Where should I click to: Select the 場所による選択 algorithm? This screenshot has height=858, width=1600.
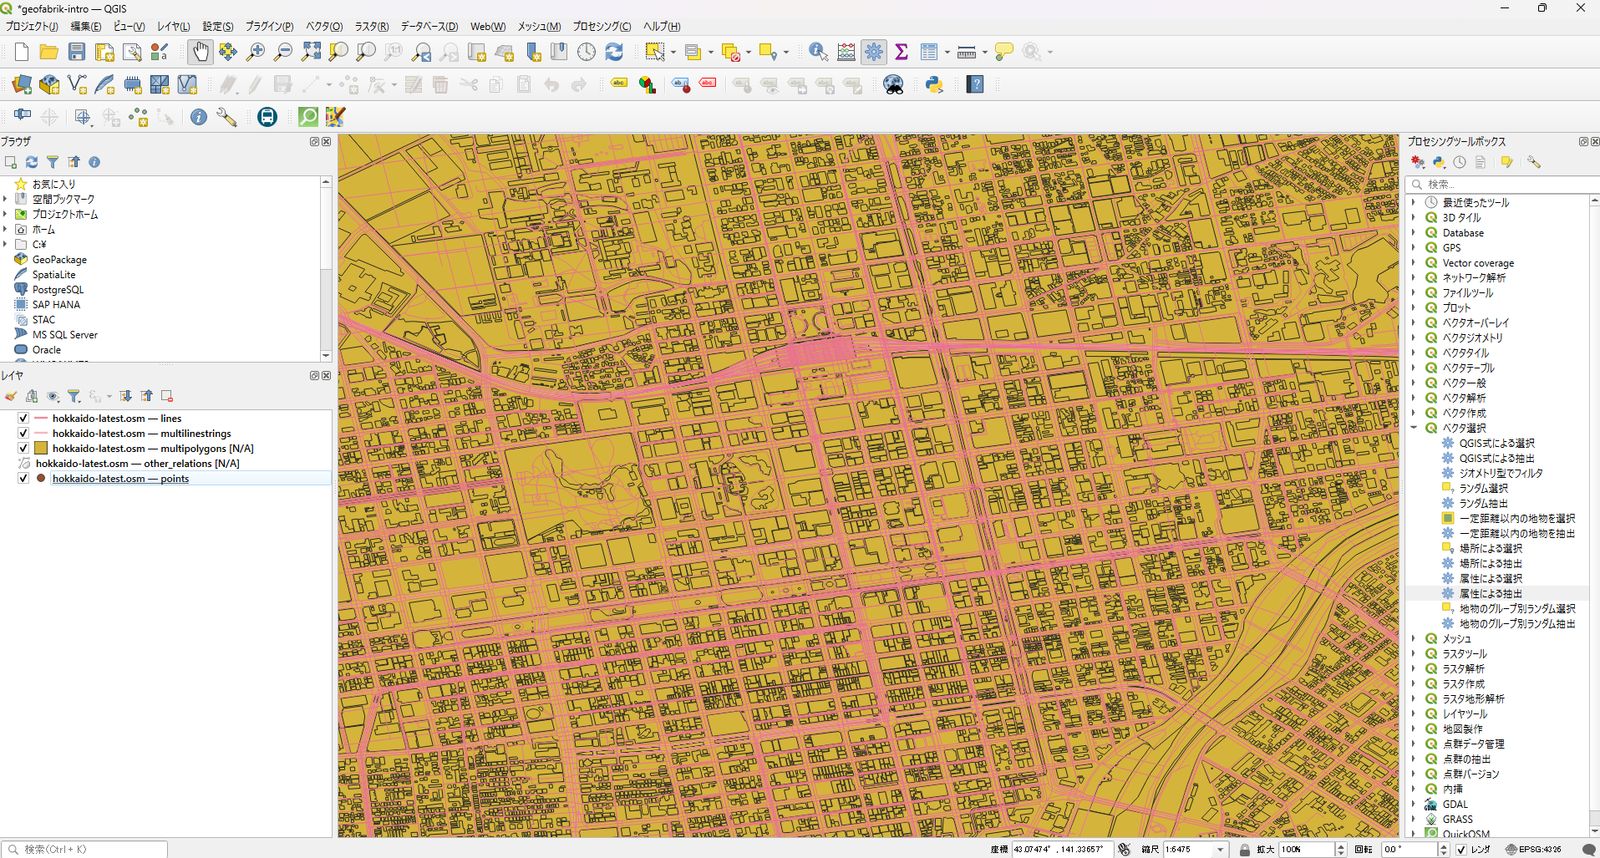1490,548
